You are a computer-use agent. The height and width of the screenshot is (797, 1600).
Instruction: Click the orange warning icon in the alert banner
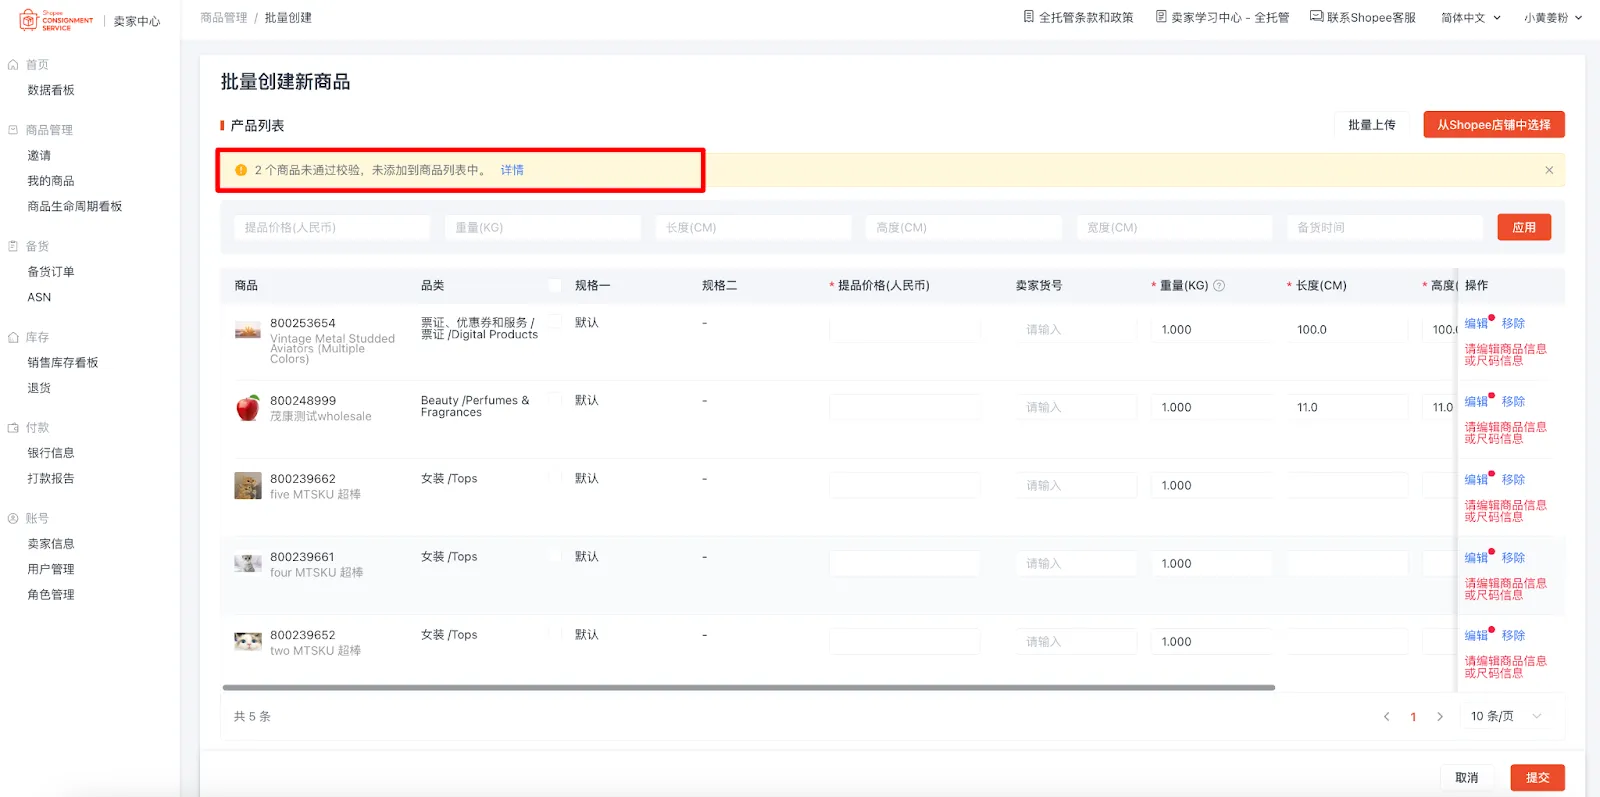click(x=241, y=170)
